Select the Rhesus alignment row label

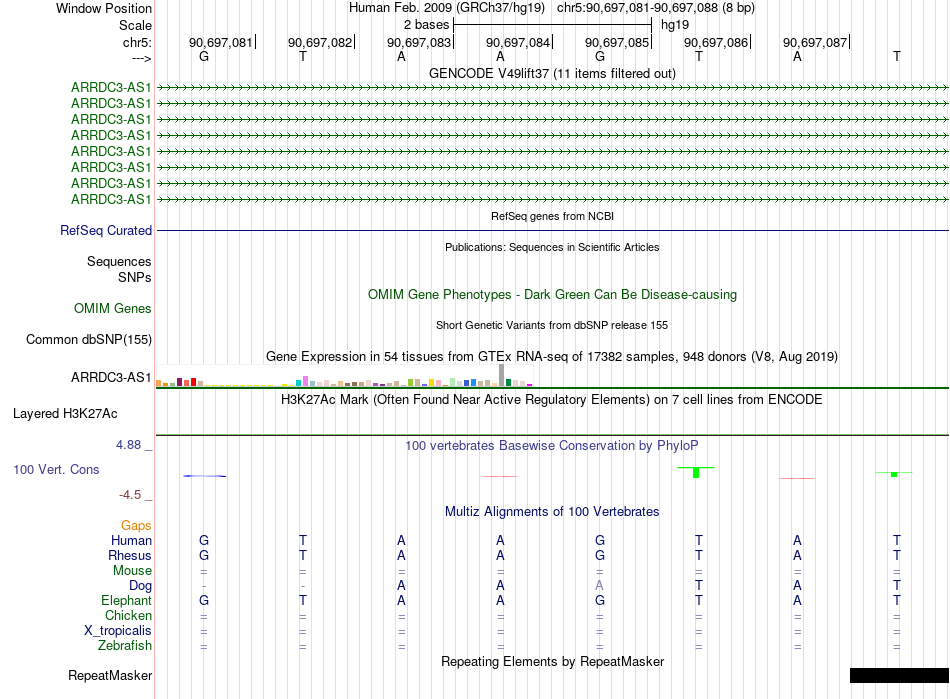(x=130, y=555)
